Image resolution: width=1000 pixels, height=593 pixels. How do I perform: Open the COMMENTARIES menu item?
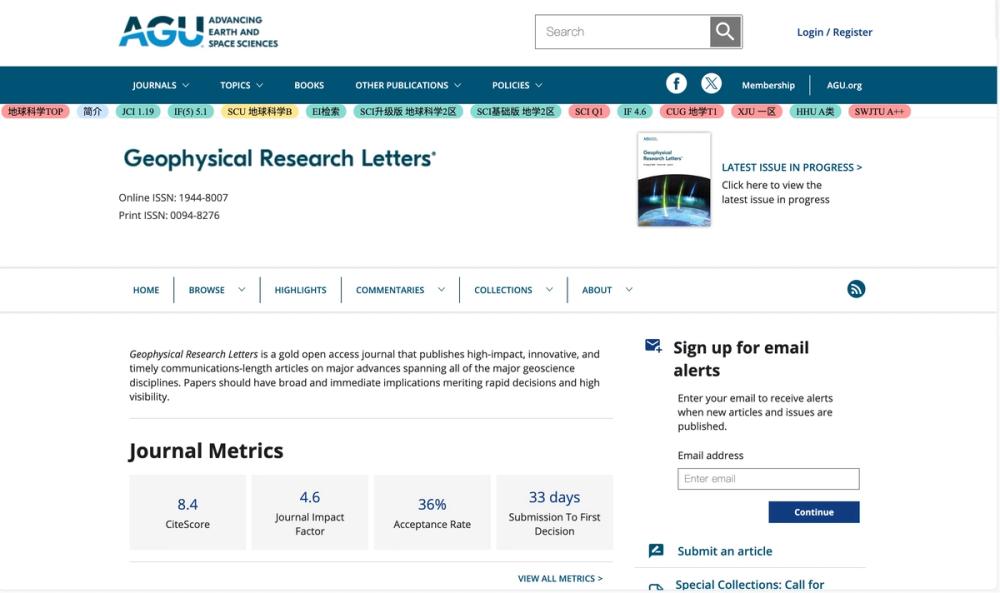click(x=390, y=289)
